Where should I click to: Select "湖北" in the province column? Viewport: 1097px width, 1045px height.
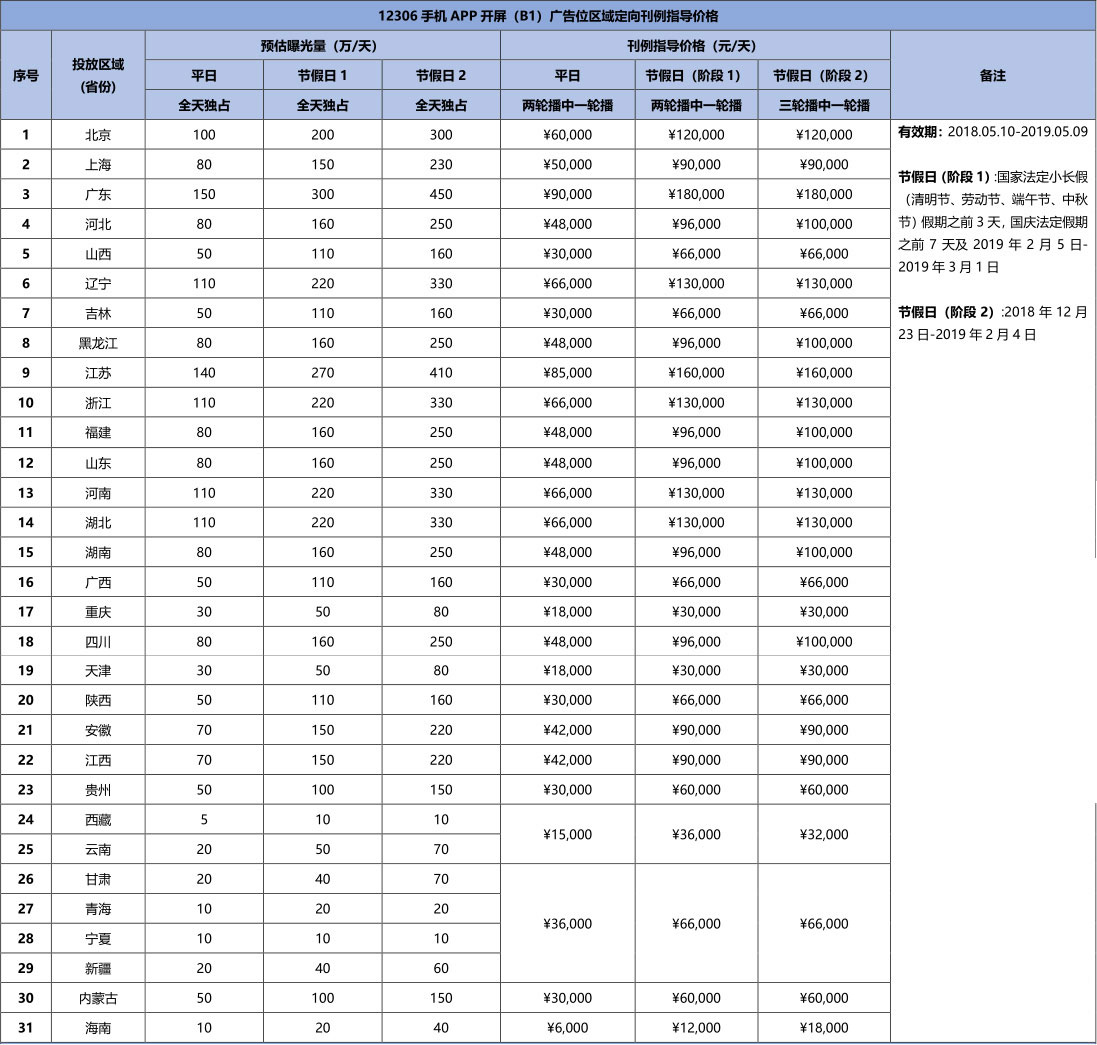coord(98,522)
